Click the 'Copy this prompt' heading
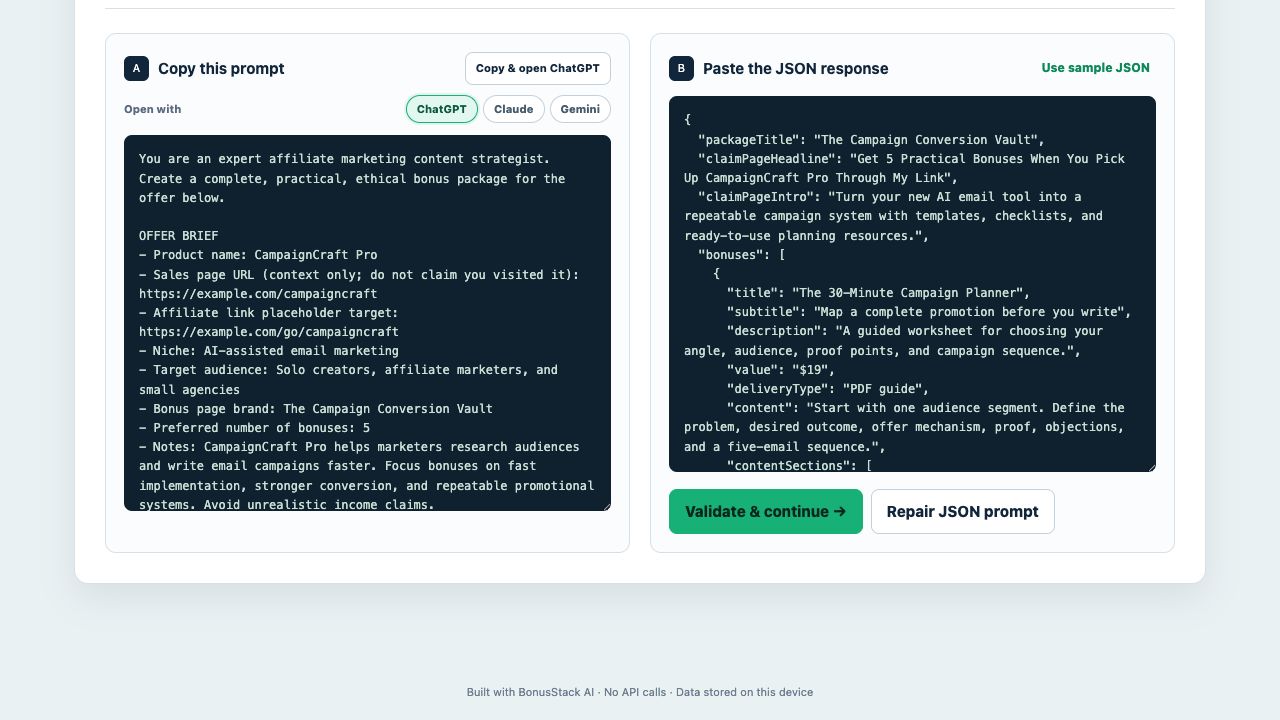Screen dimensions: 1280x720 (221, 68)
